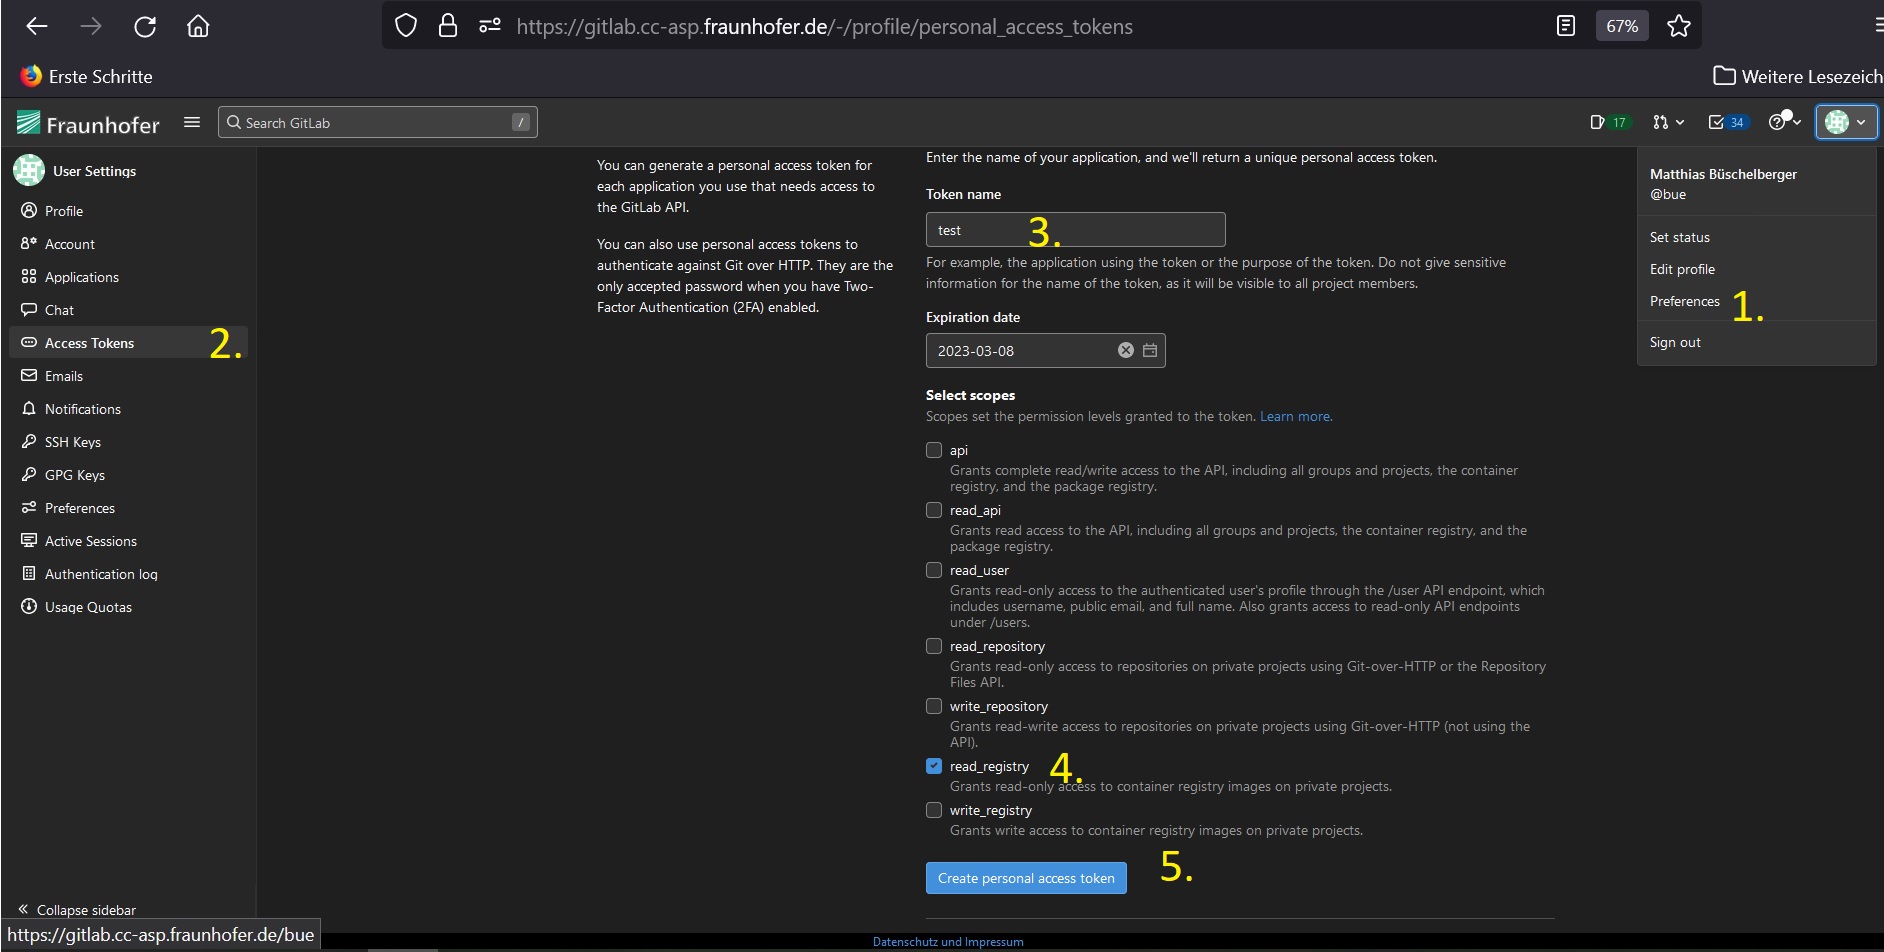Select Set status in user menu
The height and width of the screenshot is (952, 1884).
pyautogui.click(x=1680, y=237)
